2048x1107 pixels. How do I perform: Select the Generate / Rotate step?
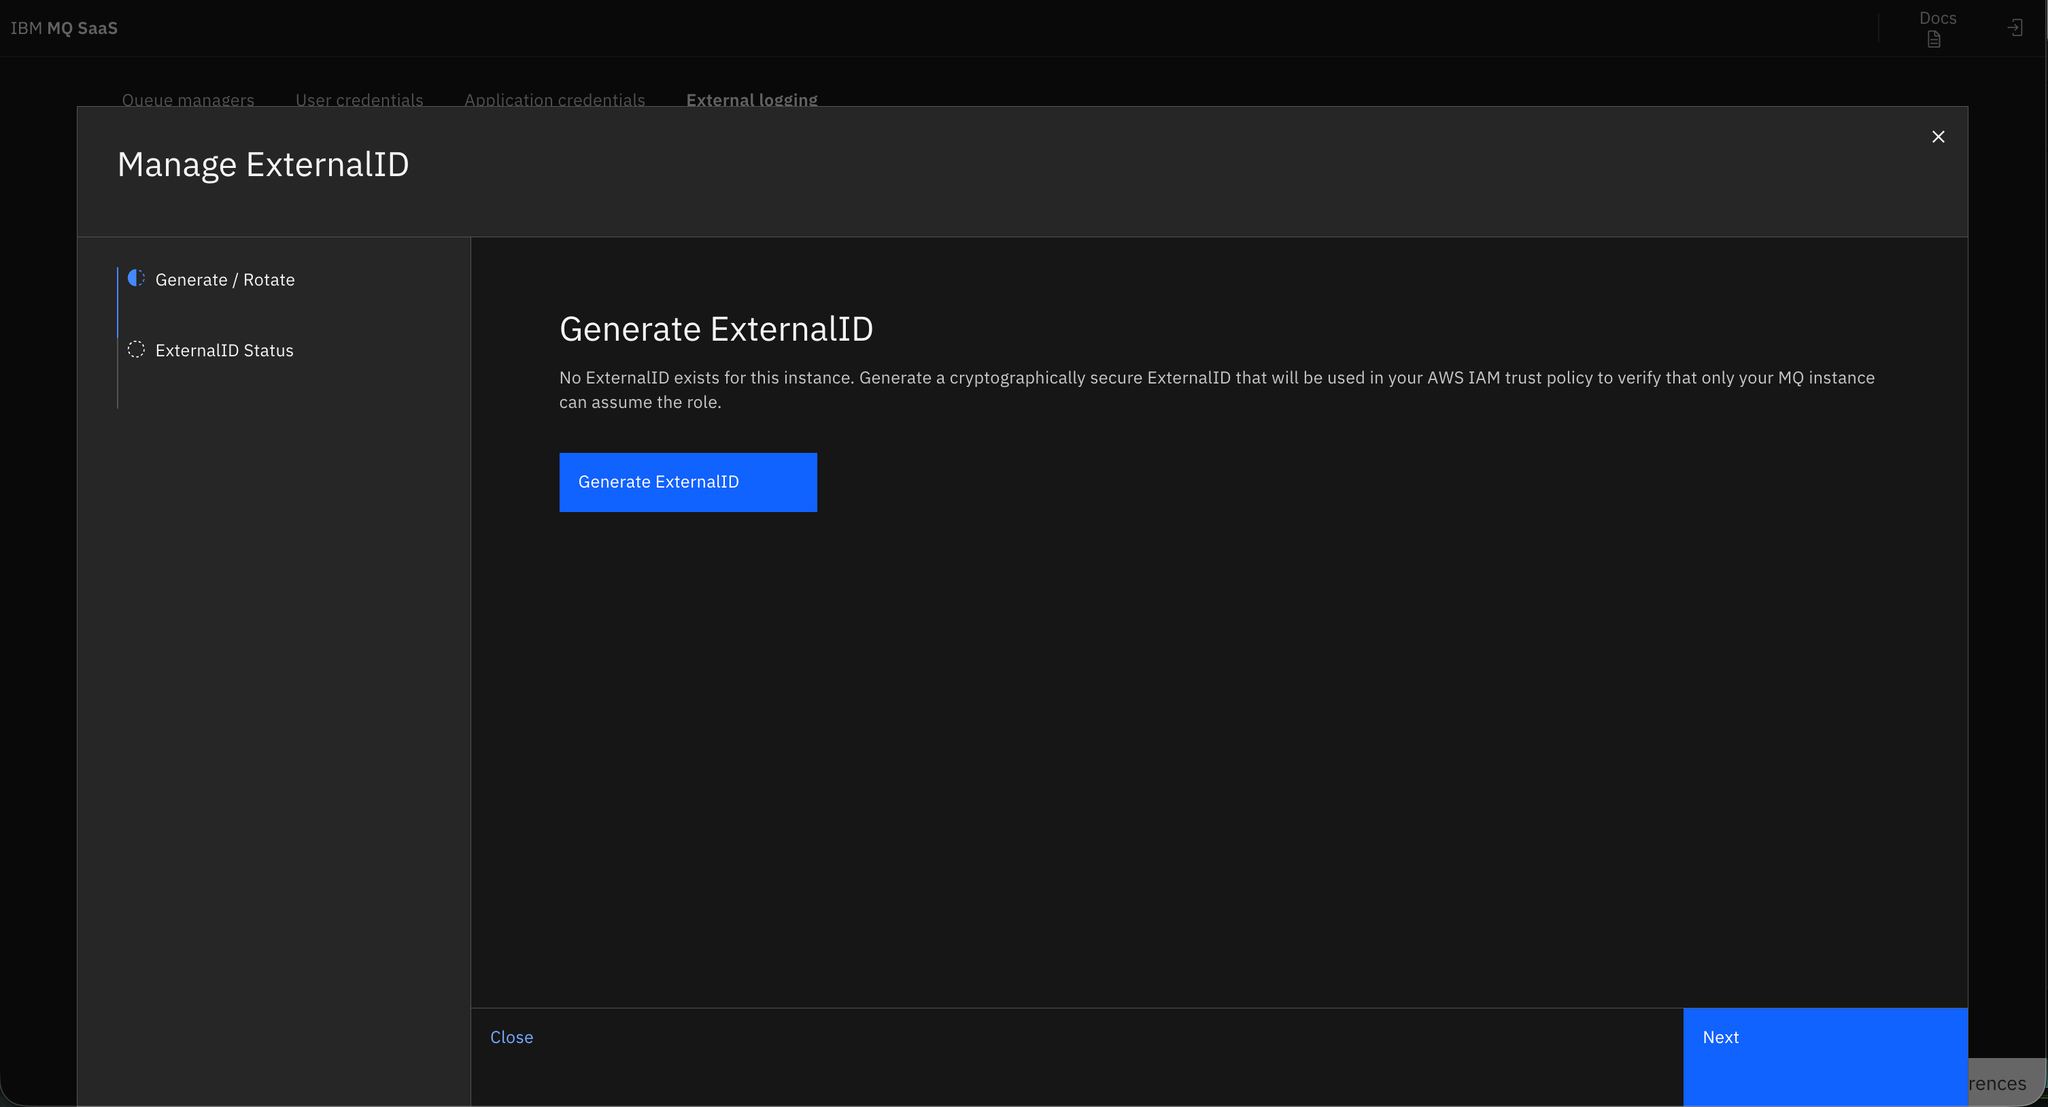coord(225,280)
